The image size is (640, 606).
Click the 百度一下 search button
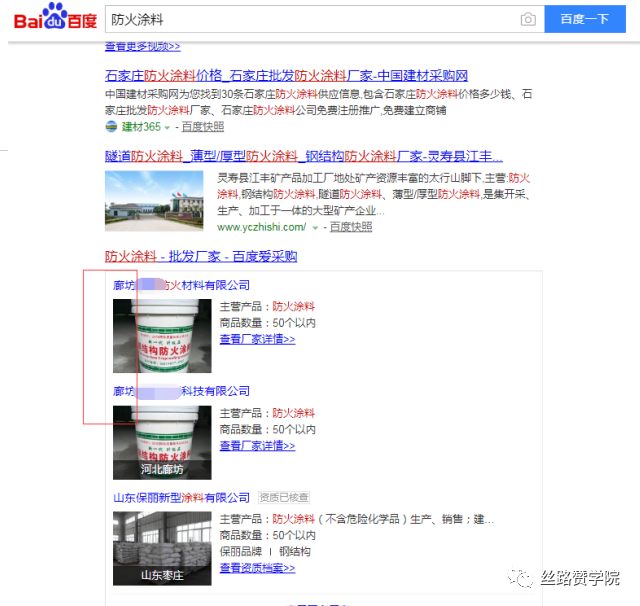click(584, 19)
